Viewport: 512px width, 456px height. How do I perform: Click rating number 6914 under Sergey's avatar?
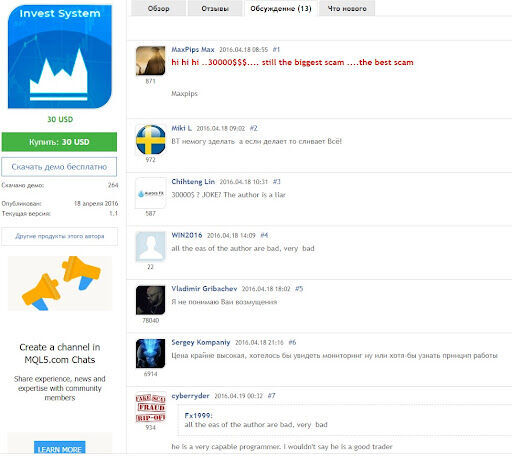150,374
